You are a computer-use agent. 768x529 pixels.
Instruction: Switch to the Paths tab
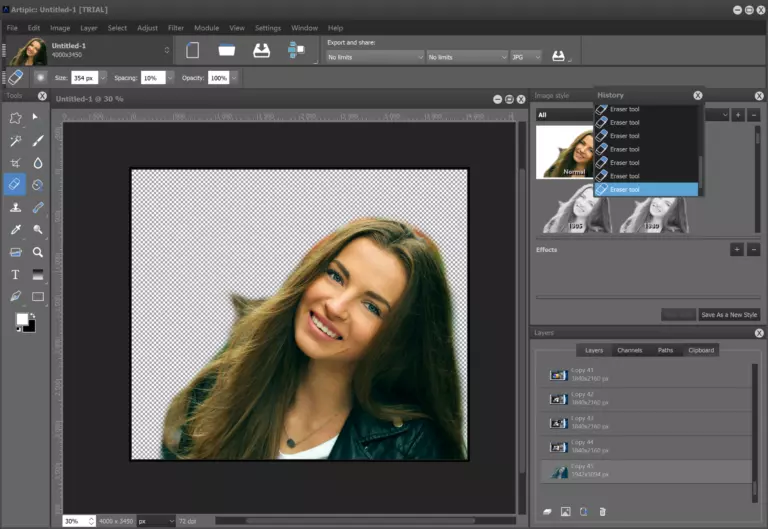(665, 350)
